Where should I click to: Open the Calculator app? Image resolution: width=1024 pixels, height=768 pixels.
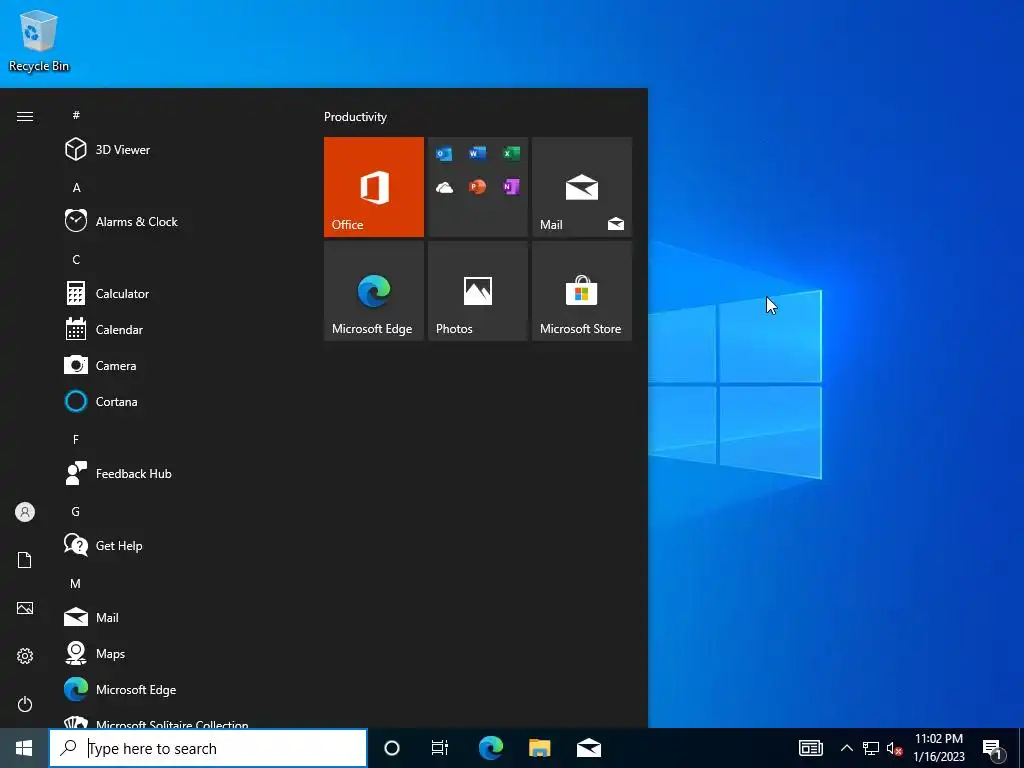point(176,293)
